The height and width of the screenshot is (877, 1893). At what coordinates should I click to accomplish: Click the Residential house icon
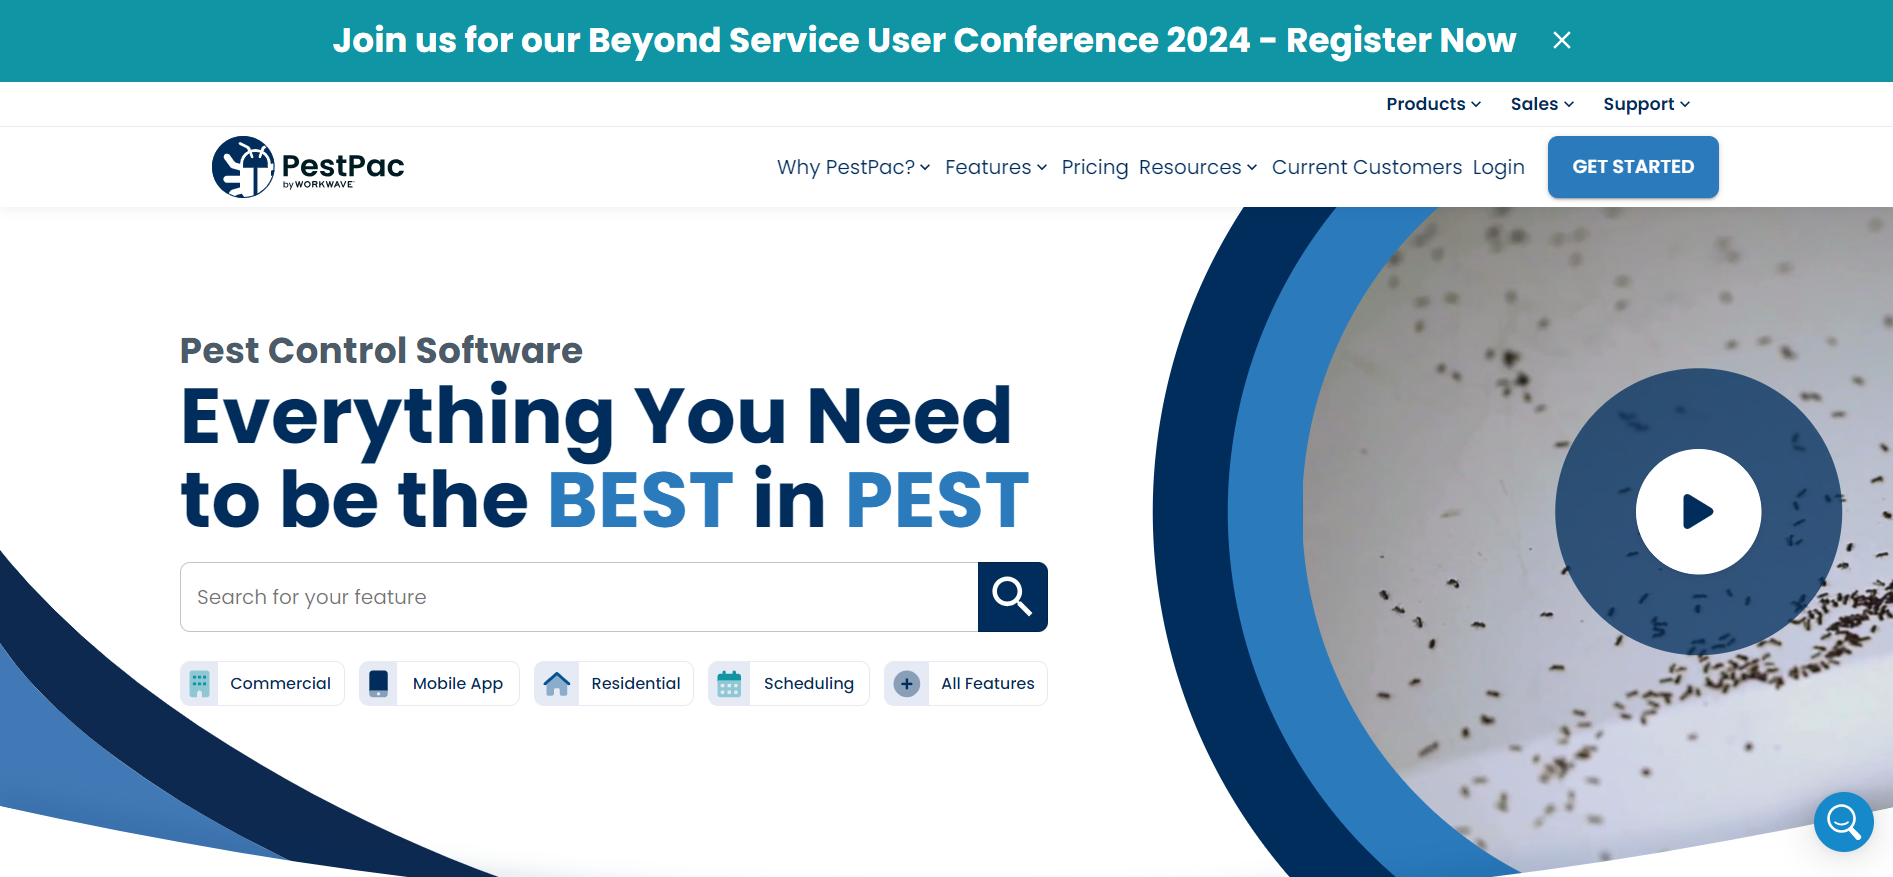557,684
